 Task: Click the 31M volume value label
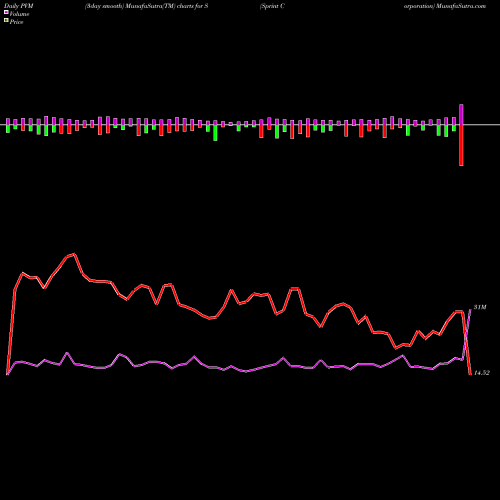(480, 307)
